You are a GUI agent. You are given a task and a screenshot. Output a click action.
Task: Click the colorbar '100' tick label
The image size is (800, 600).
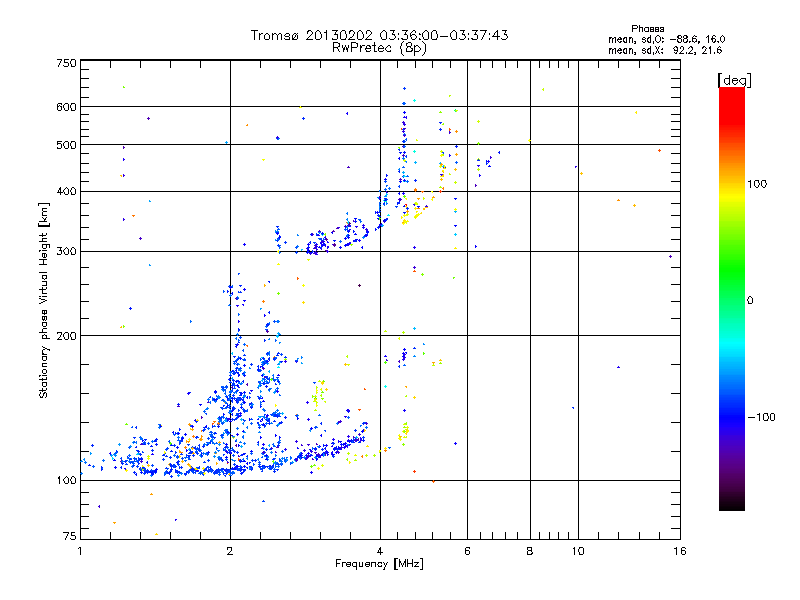[x=757, y=184]
